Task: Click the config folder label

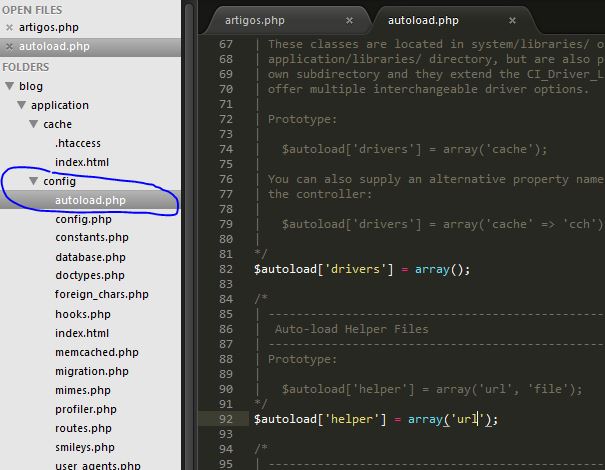Action: [59, 181]
